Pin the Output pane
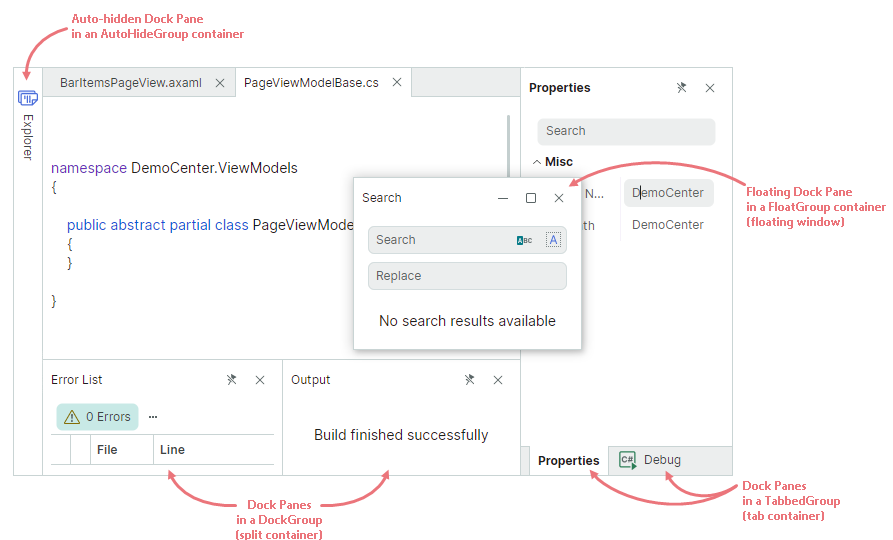The image size is (893, 540). [469, 380]
